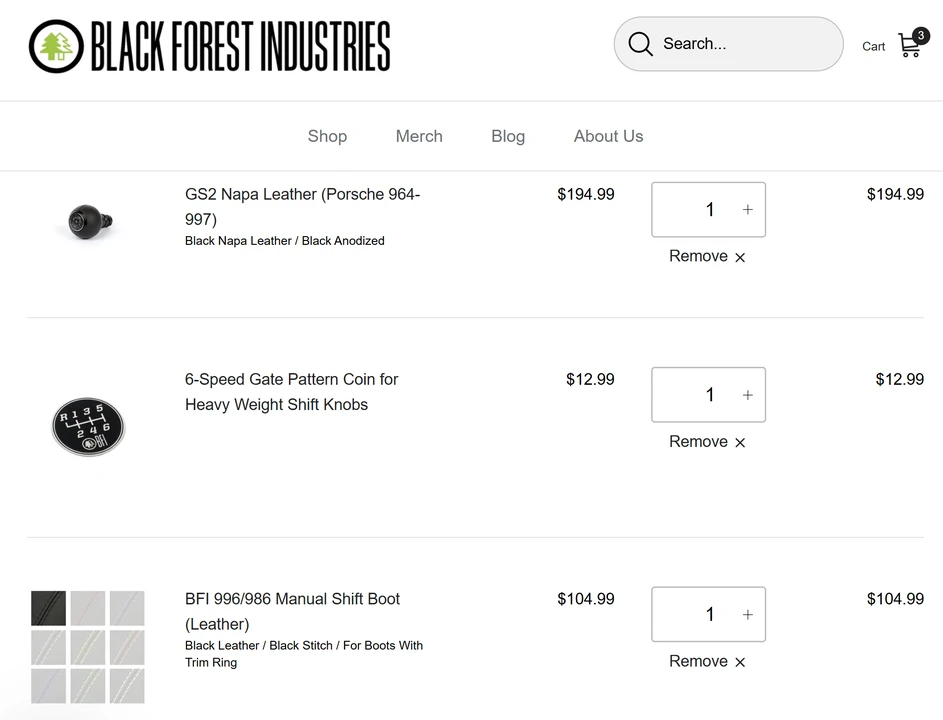Increase GS2 Napa Leather quantity with plus

pos(748,209)
